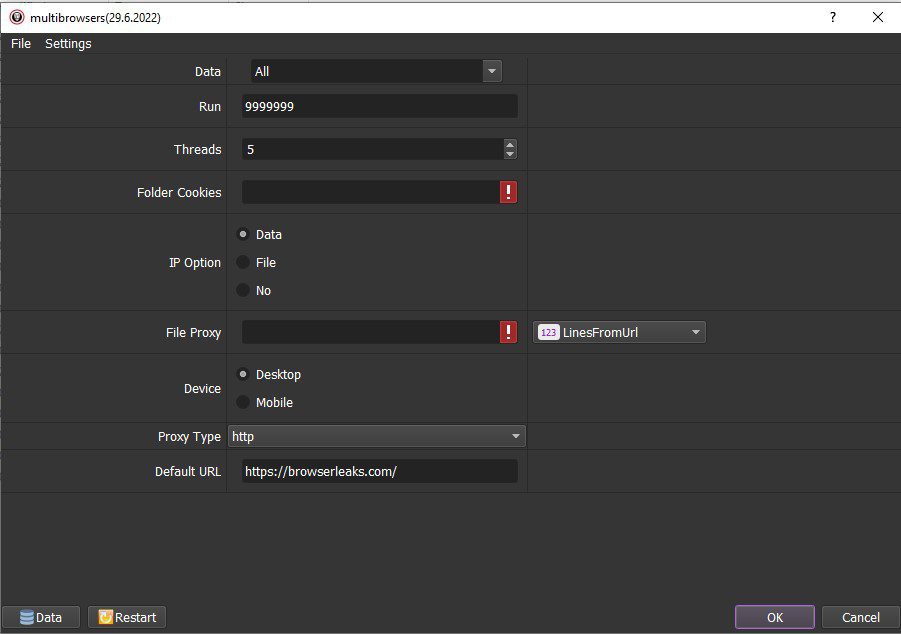
Task: Expand the Data All dropdown
Action: click(x=376, y=71)
